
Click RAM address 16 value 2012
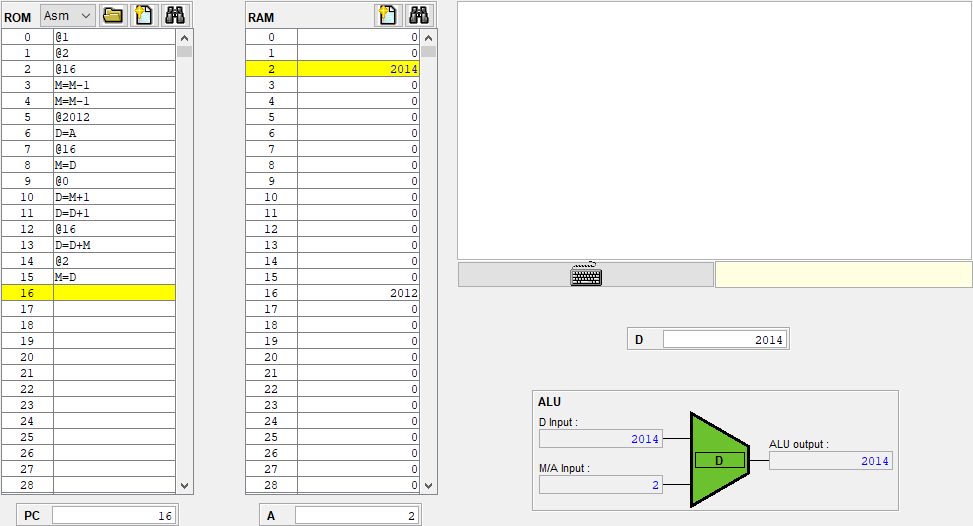[x=358, y=293]
